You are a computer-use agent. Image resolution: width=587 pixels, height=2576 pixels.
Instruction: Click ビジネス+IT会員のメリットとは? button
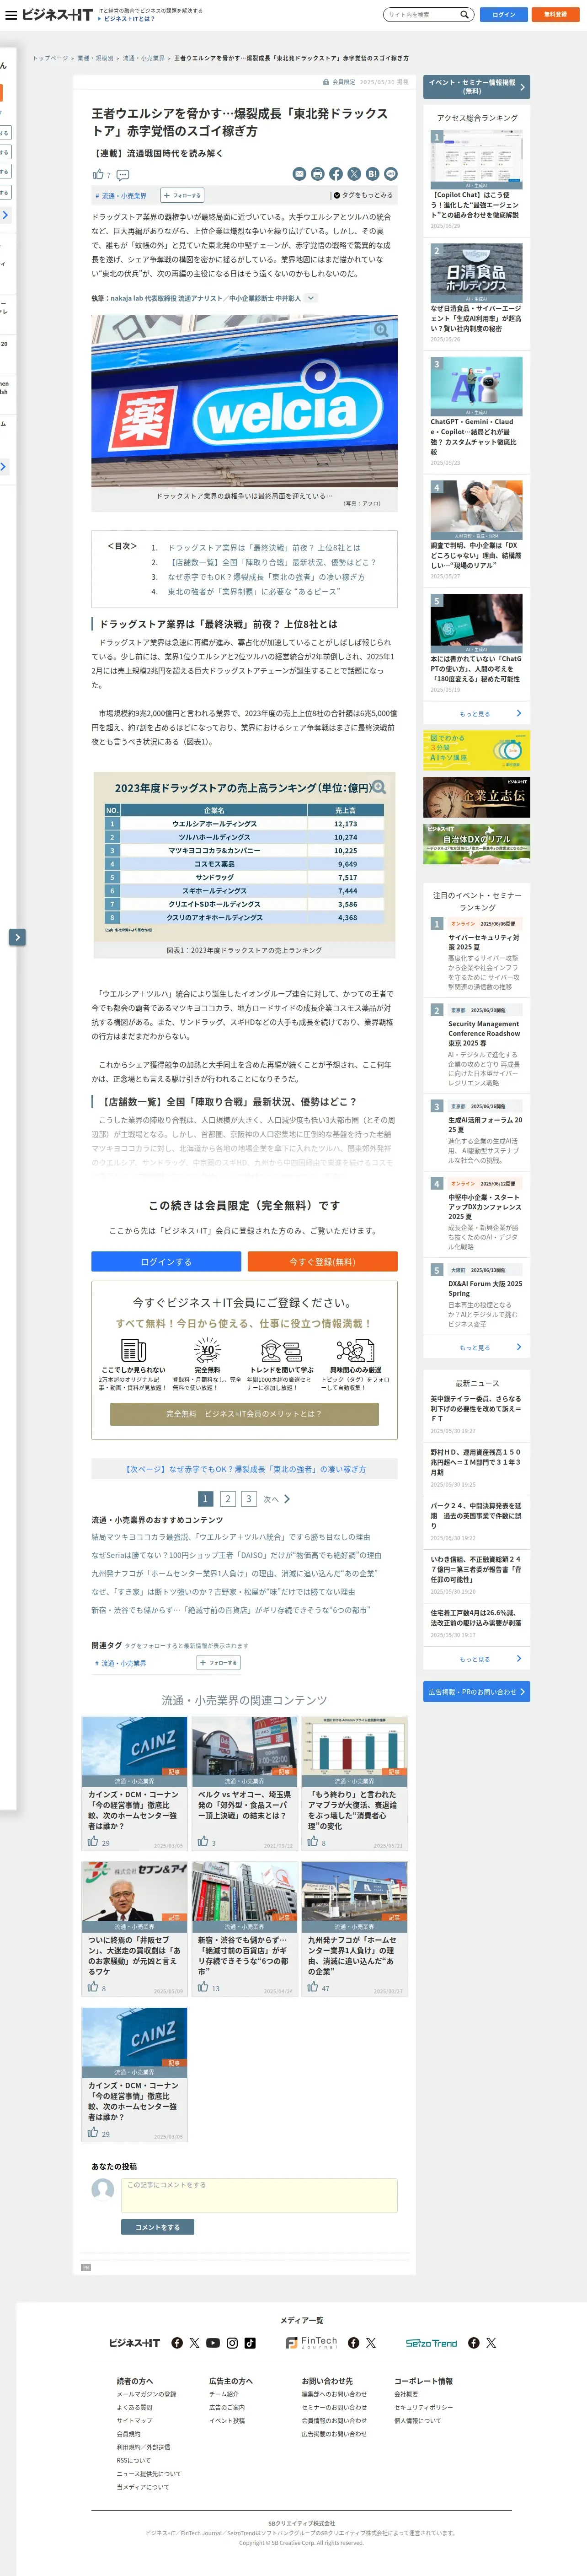pyautogui.click(x=244, y=1414)
